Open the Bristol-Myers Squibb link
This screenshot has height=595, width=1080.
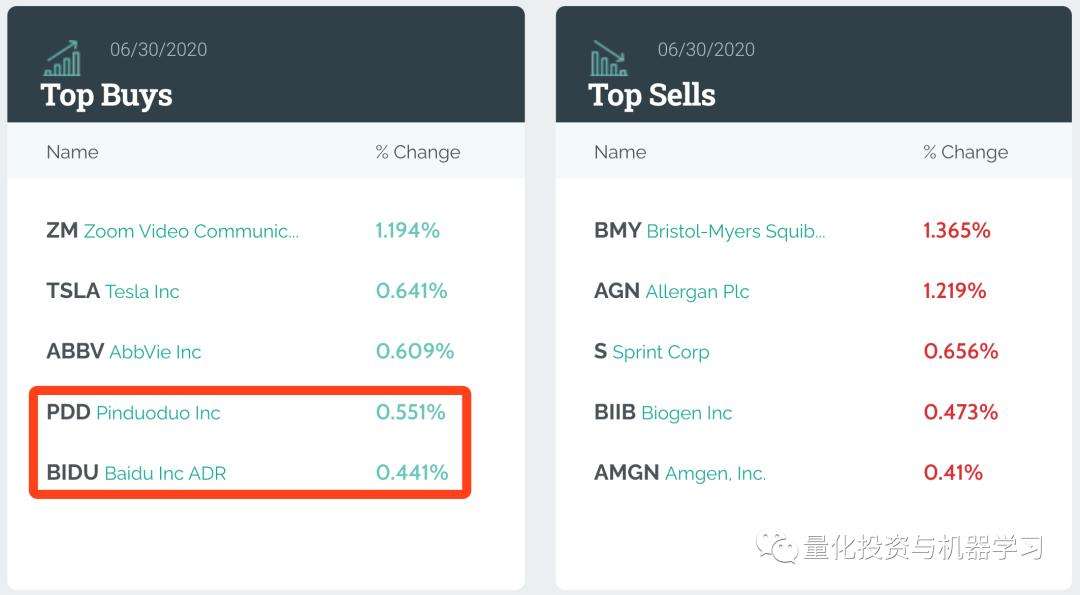coord(735,231)
